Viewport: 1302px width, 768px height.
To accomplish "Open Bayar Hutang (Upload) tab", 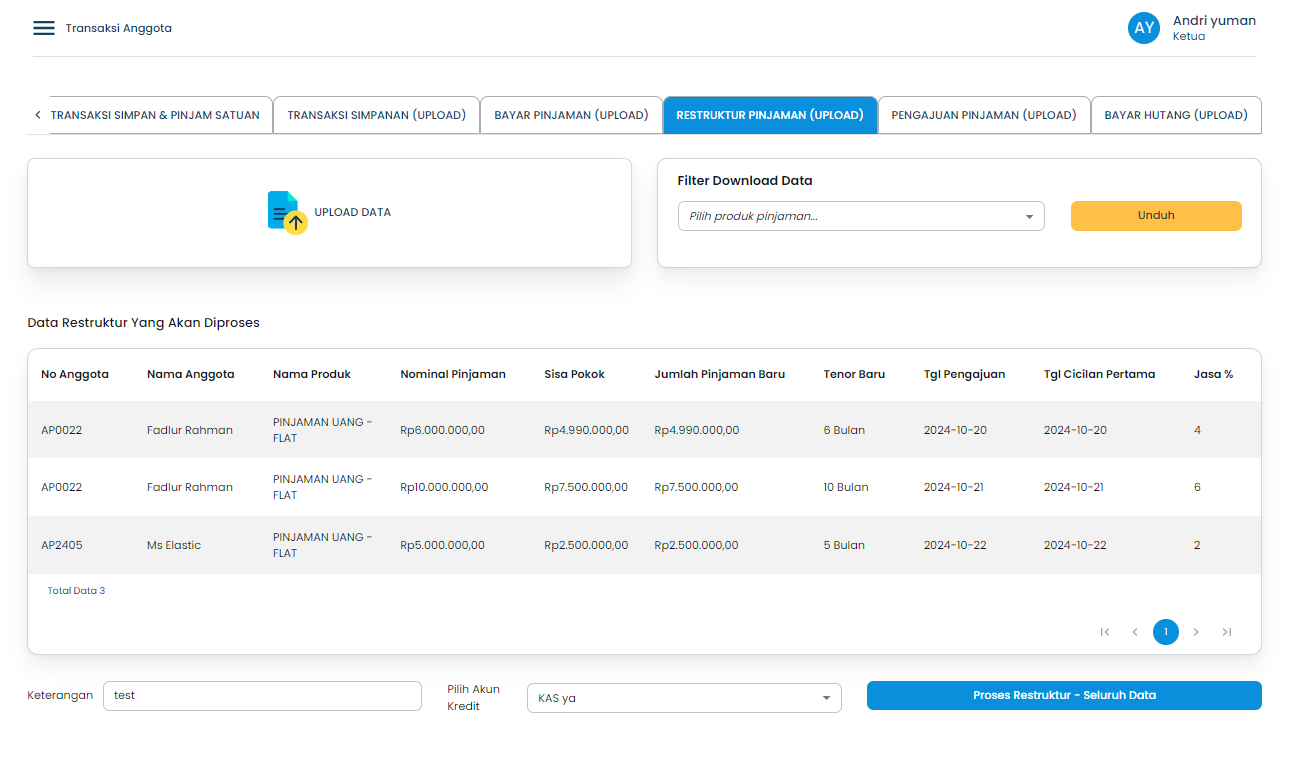I will point(1175,115).
